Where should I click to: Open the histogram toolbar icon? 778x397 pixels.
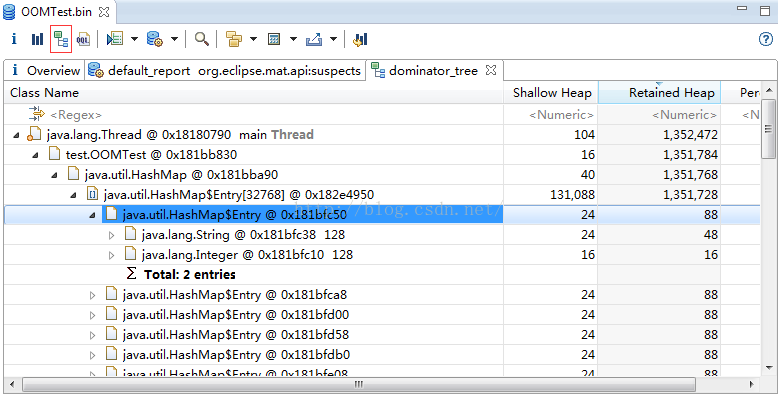37,39
